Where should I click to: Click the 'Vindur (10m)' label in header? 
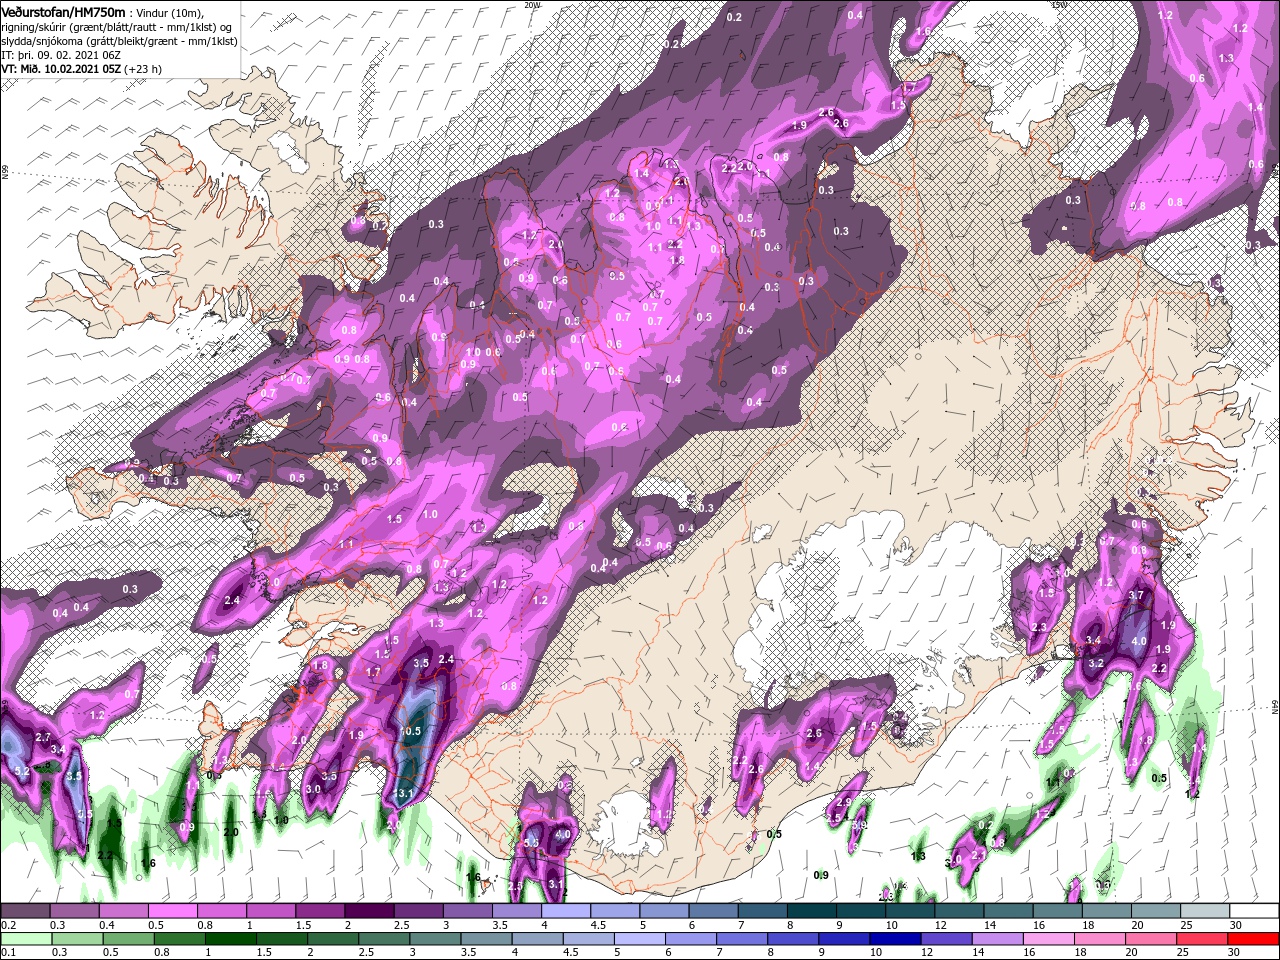(x=171, y=13)
